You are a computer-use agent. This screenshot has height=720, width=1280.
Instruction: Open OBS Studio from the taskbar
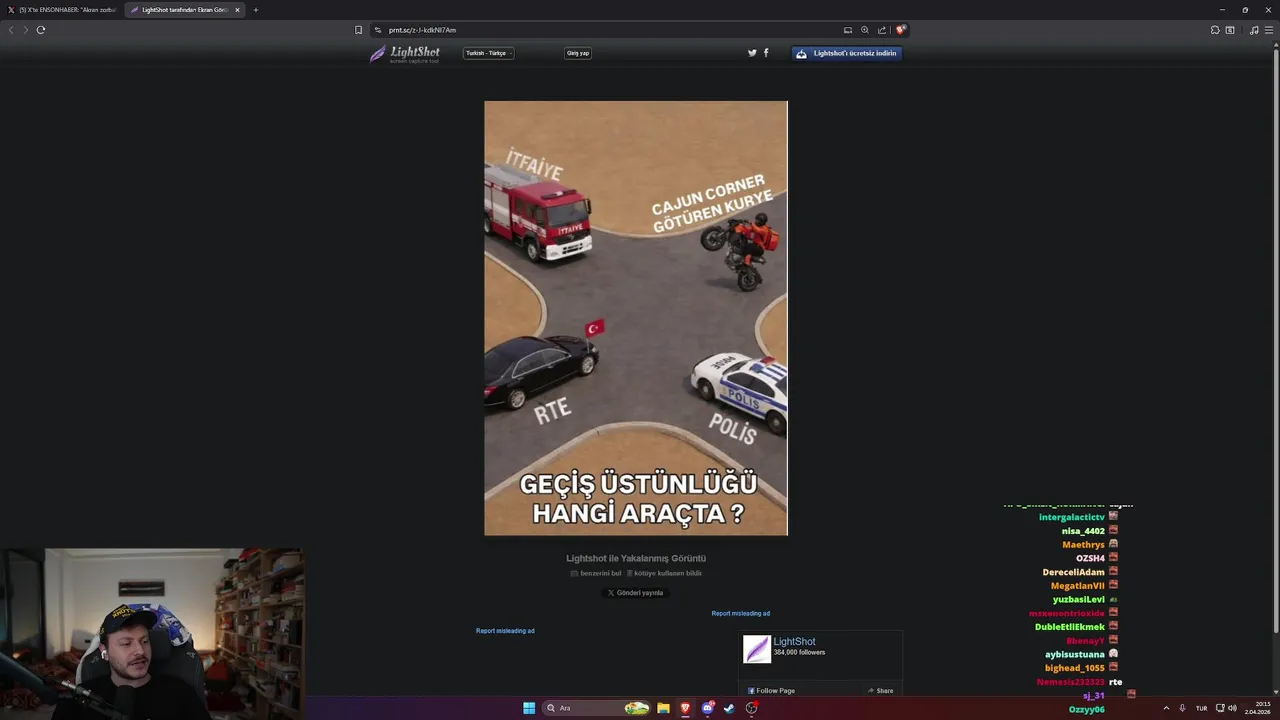(x=752, y=708)
